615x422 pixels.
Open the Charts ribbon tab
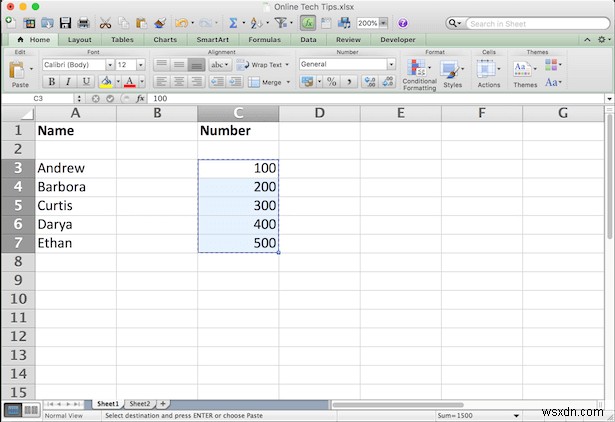point(165,40)
